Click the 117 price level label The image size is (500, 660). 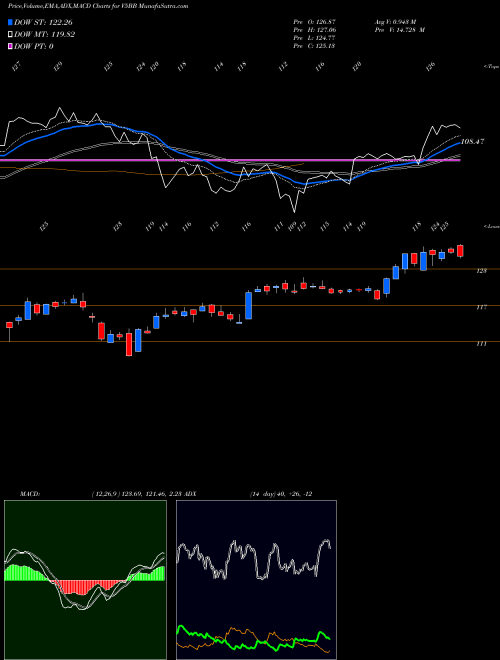click(481, 307)
